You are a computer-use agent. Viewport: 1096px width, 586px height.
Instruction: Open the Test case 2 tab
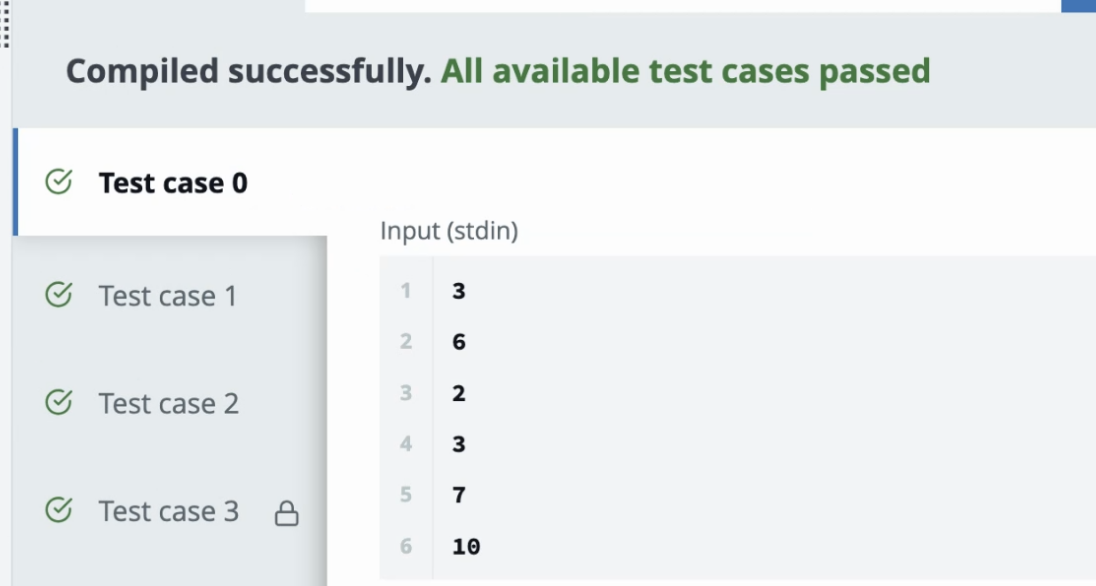click(x=168, y=403)
